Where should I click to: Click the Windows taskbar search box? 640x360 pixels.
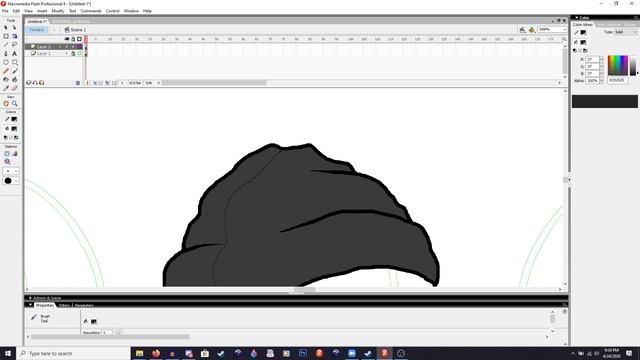[x=73, y=353]
